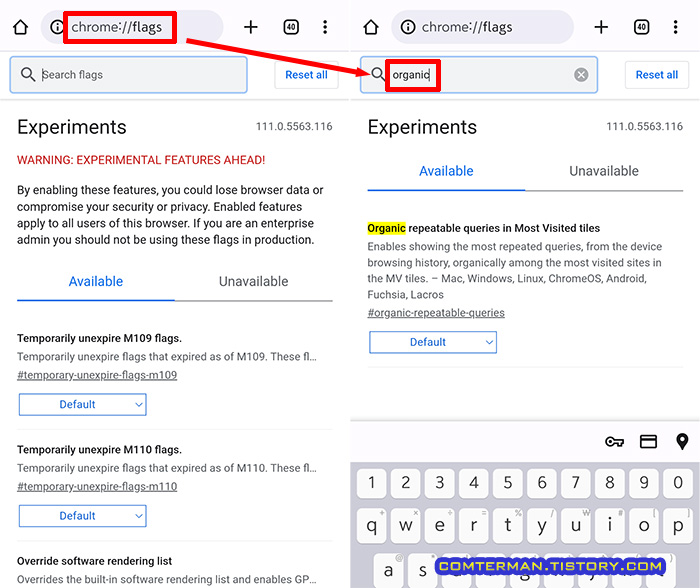The image size is (700, 588).
Task: Open a new tab with plus icon in right browser
Action: (601, 27)
